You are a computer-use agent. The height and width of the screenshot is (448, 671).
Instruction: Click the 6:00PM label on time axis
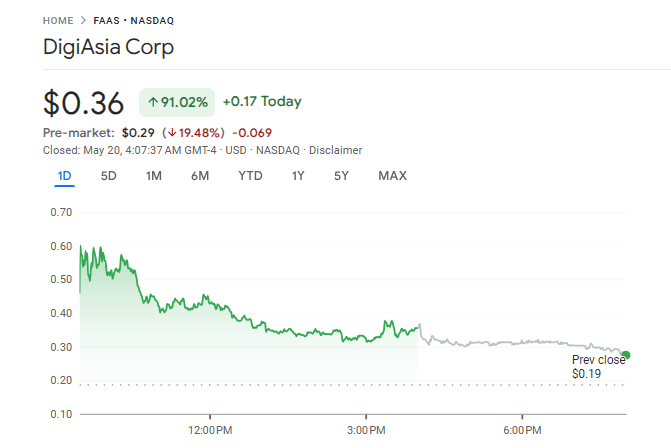pos(522,430)
